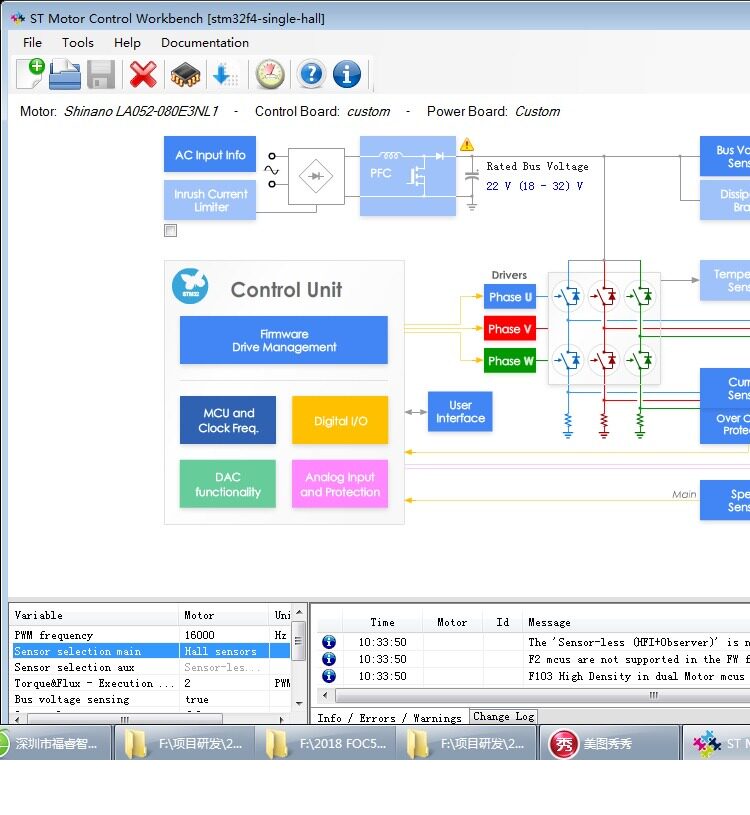This screenshot has width=750, height=815.
Task: Click the bottom blue IGBT transistor symbol
Action: point(567,360)
